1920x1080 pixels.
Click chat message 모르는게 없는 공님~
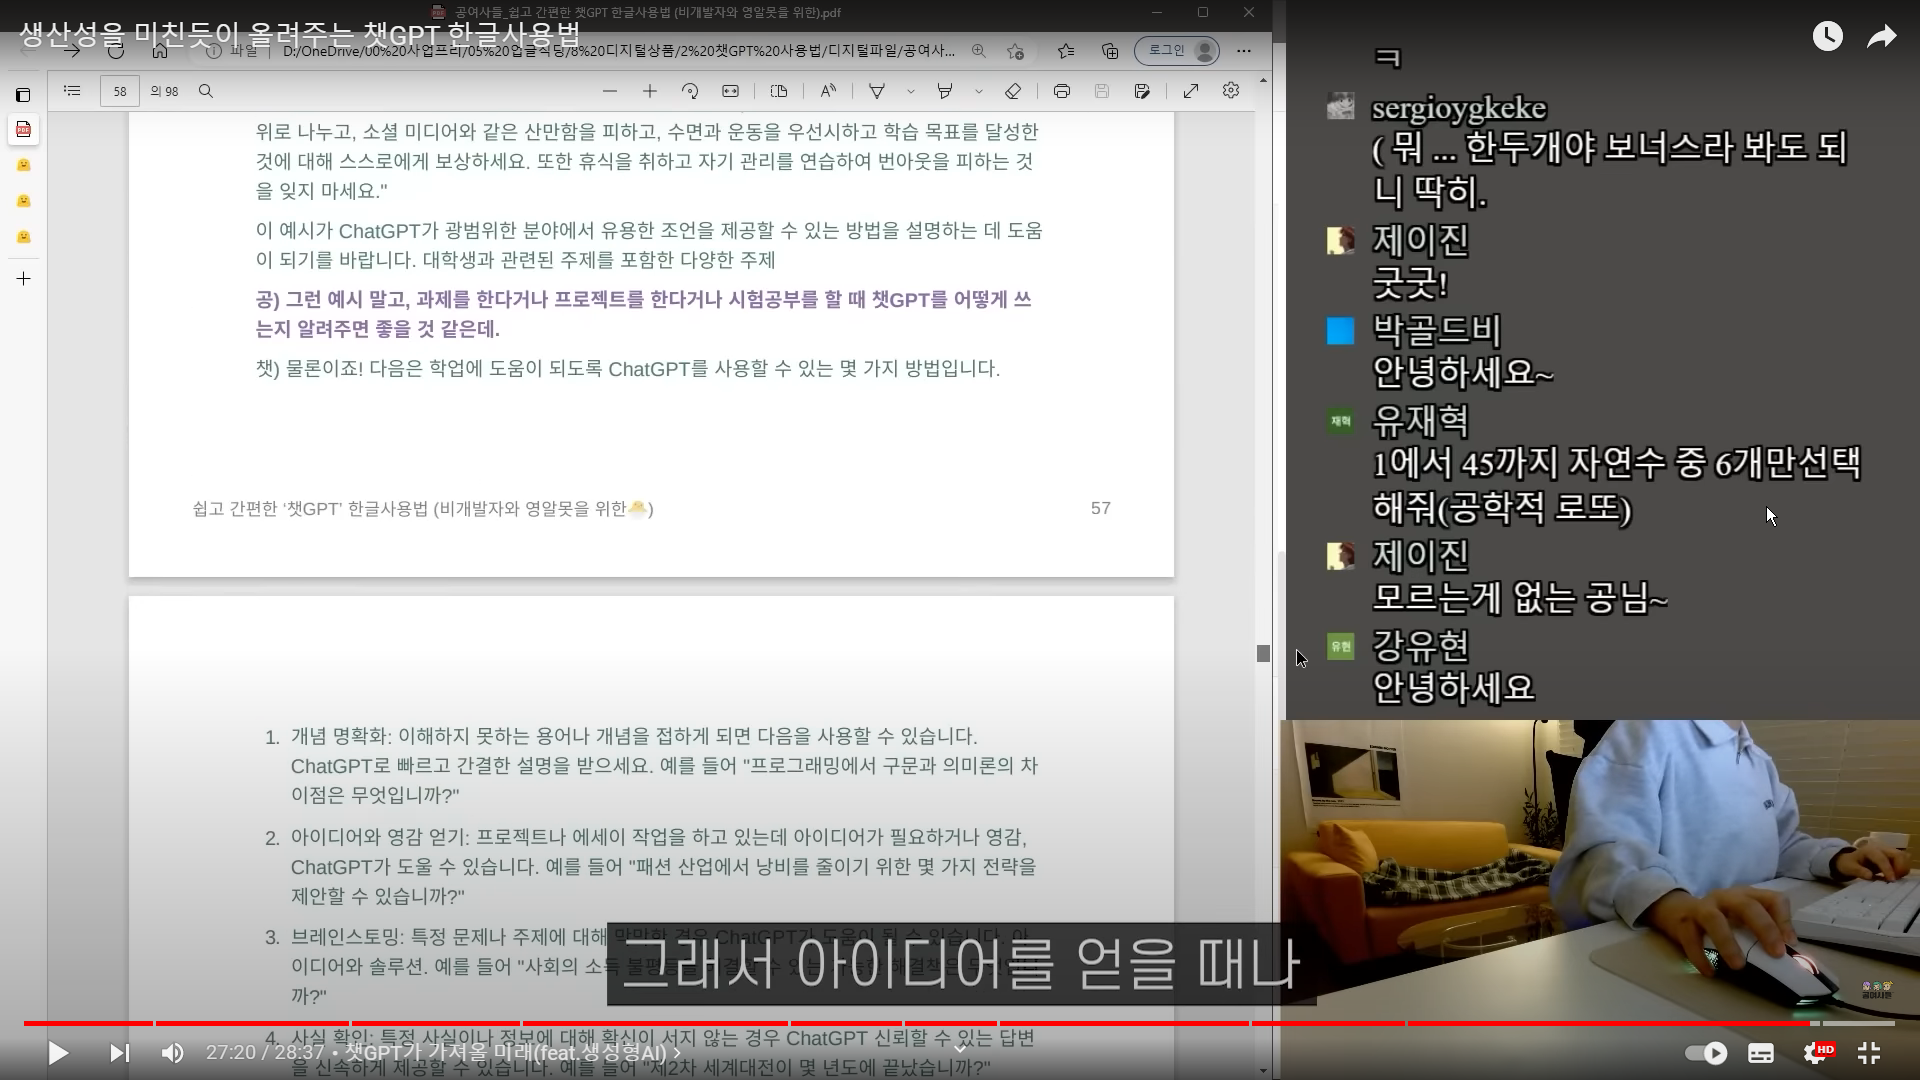(1520, 599)
